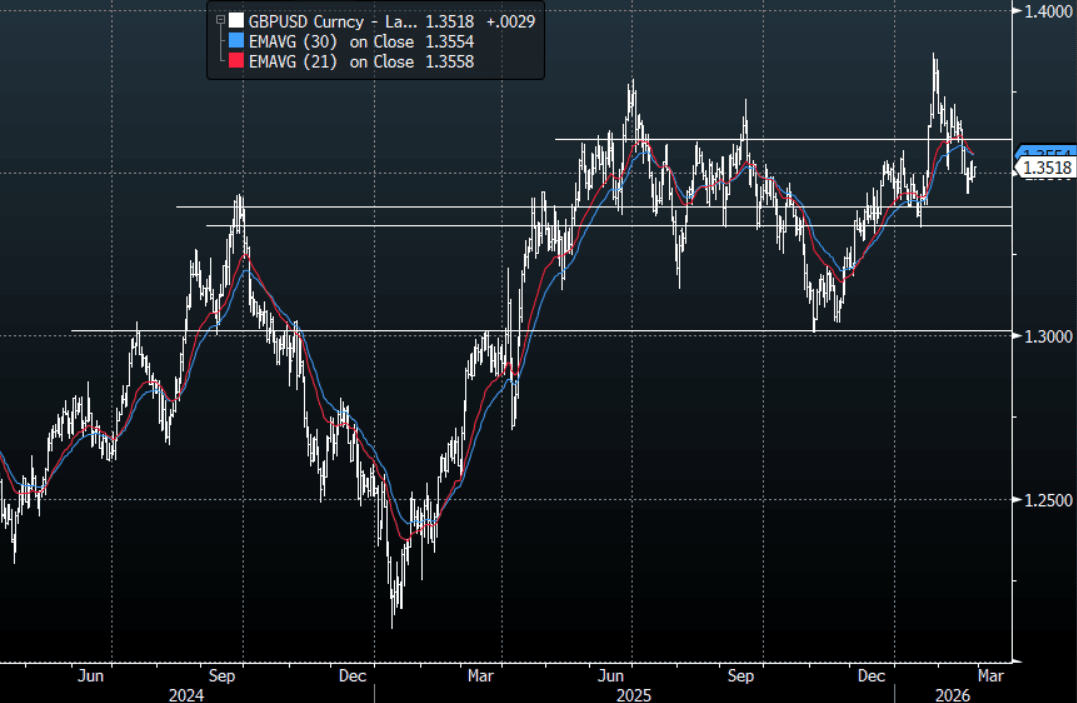Click the 2025 year label on time axis
The width and height of the screenshot is (1077, 703).
point(634,693)
